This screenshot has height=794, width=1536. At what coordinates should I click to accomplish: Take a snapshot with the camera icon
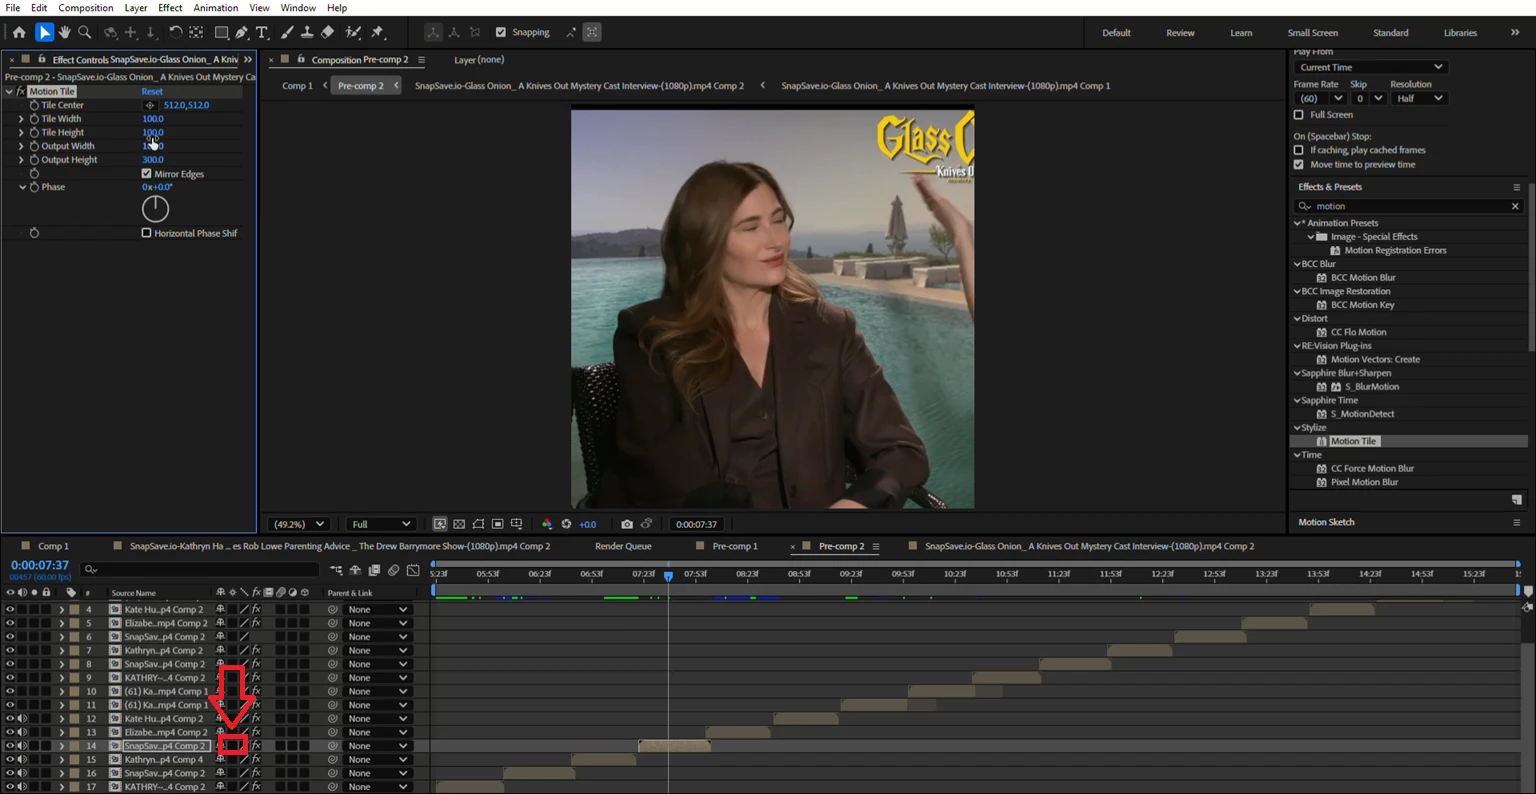pyautogui.click(x=627, y=524)
